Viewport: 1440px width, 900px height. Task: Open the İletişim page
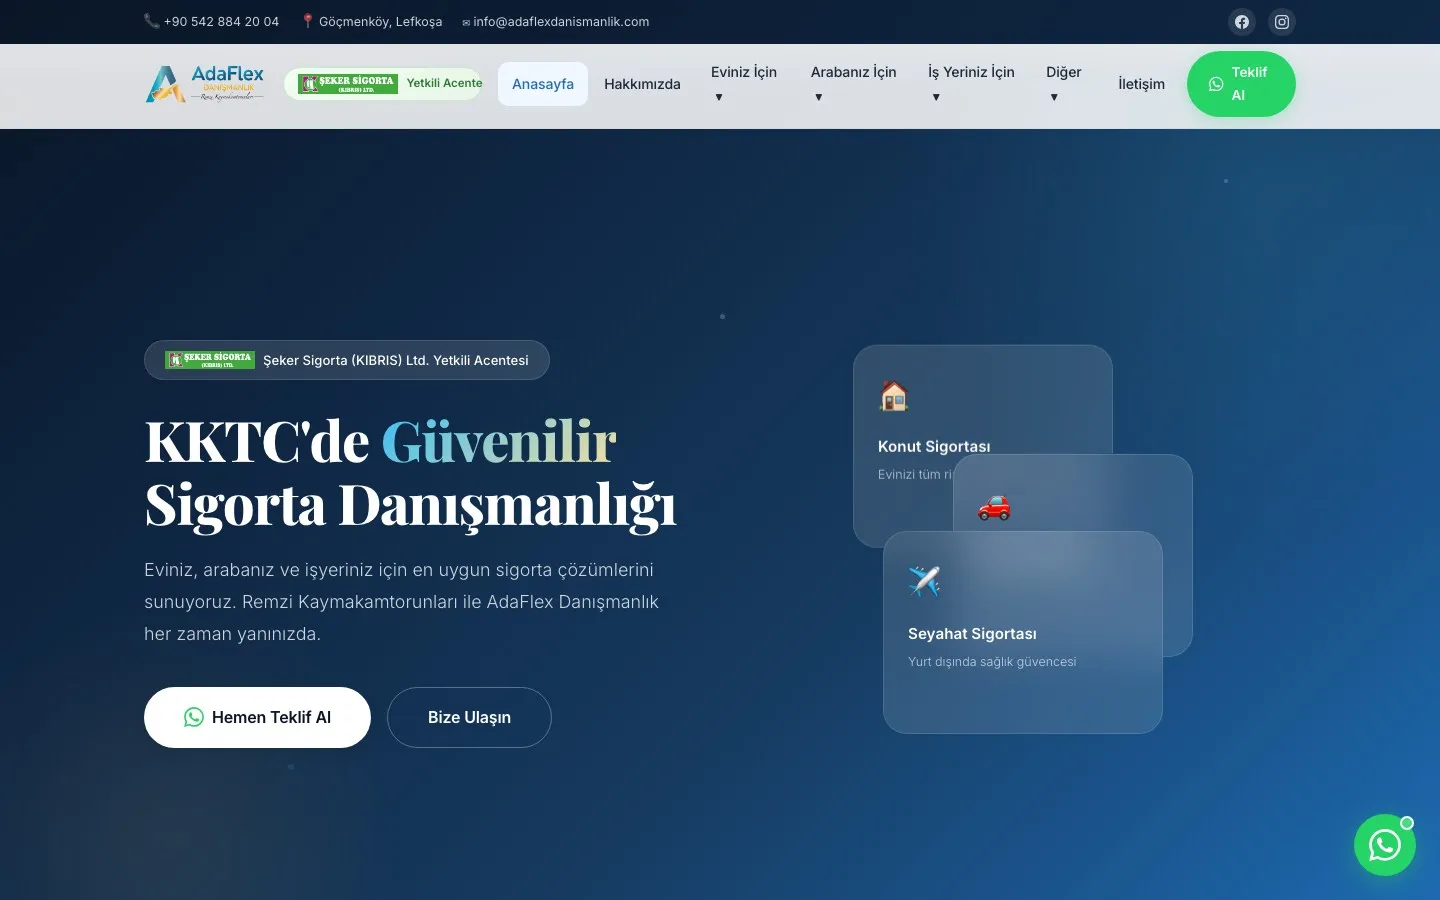tap(1141, 84)
